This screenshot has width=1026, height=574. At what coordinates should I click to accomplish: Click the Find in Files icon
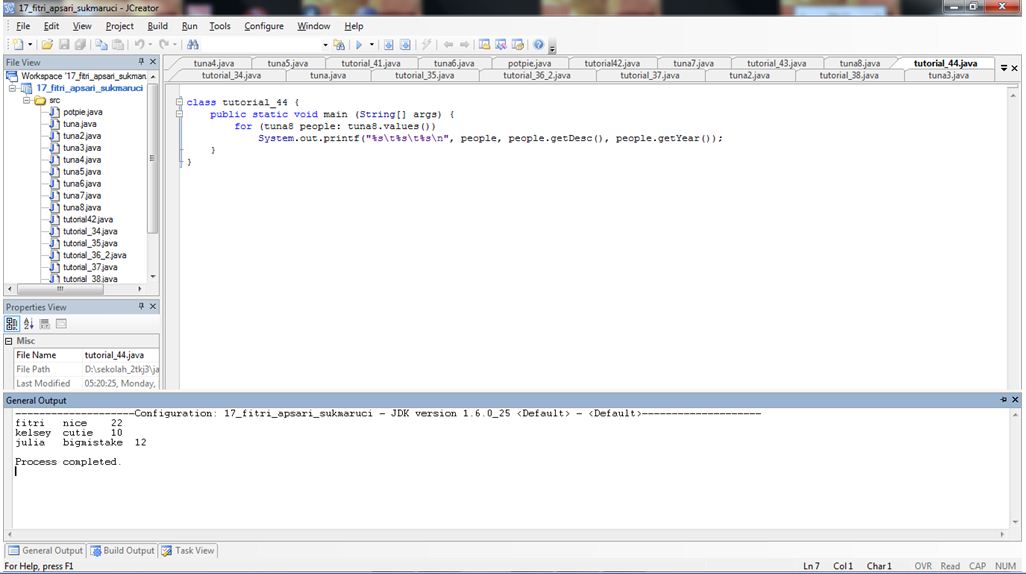[339, 45]
